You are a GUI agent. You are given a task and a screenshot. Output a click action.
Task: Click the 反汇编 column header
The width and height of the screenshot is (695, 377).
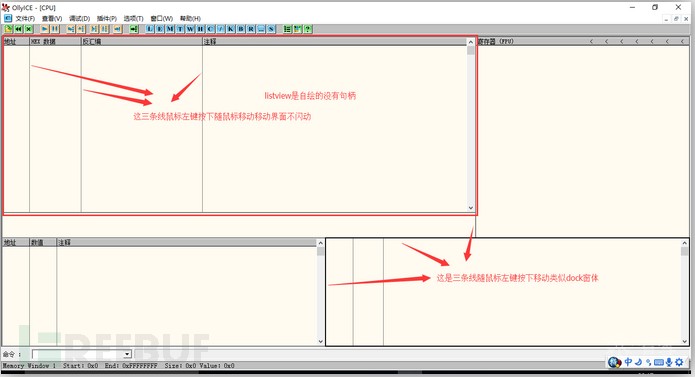(142, 42)
